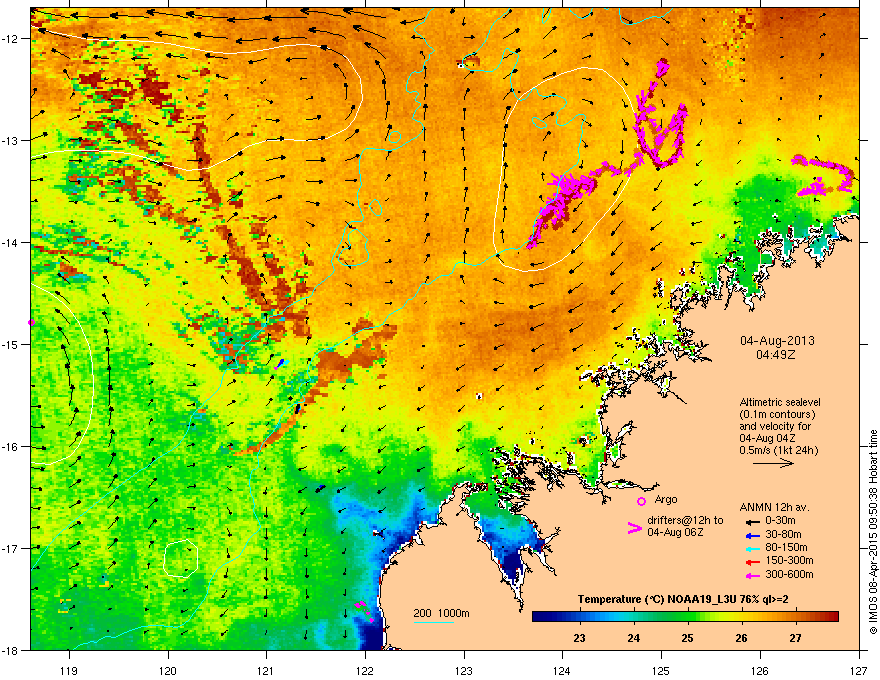Click the magenta drifters arrowhead legend symbol
880x680 pixels.
(635, 528)
